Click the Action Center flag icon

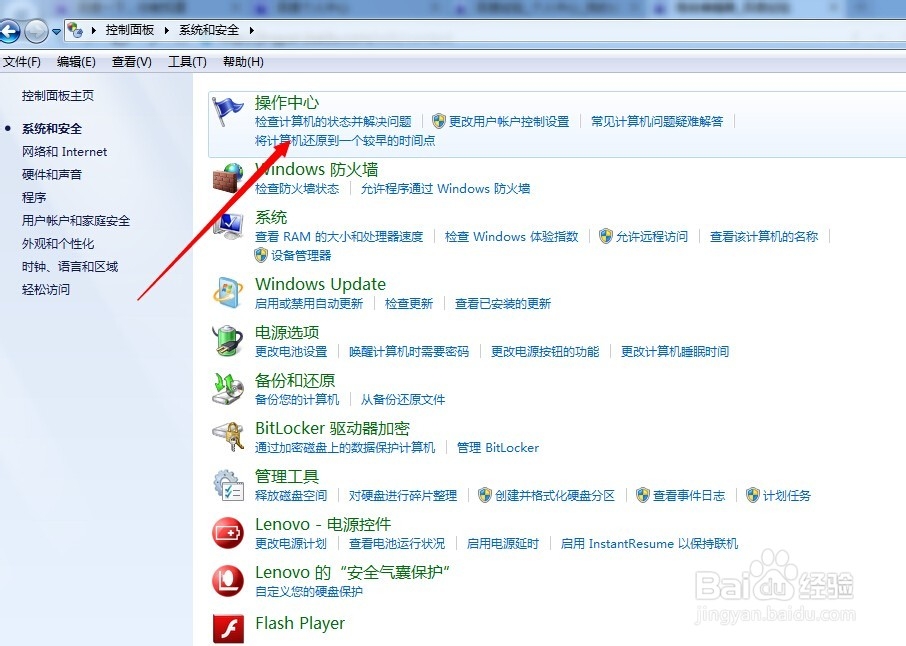tap(228, 111)
